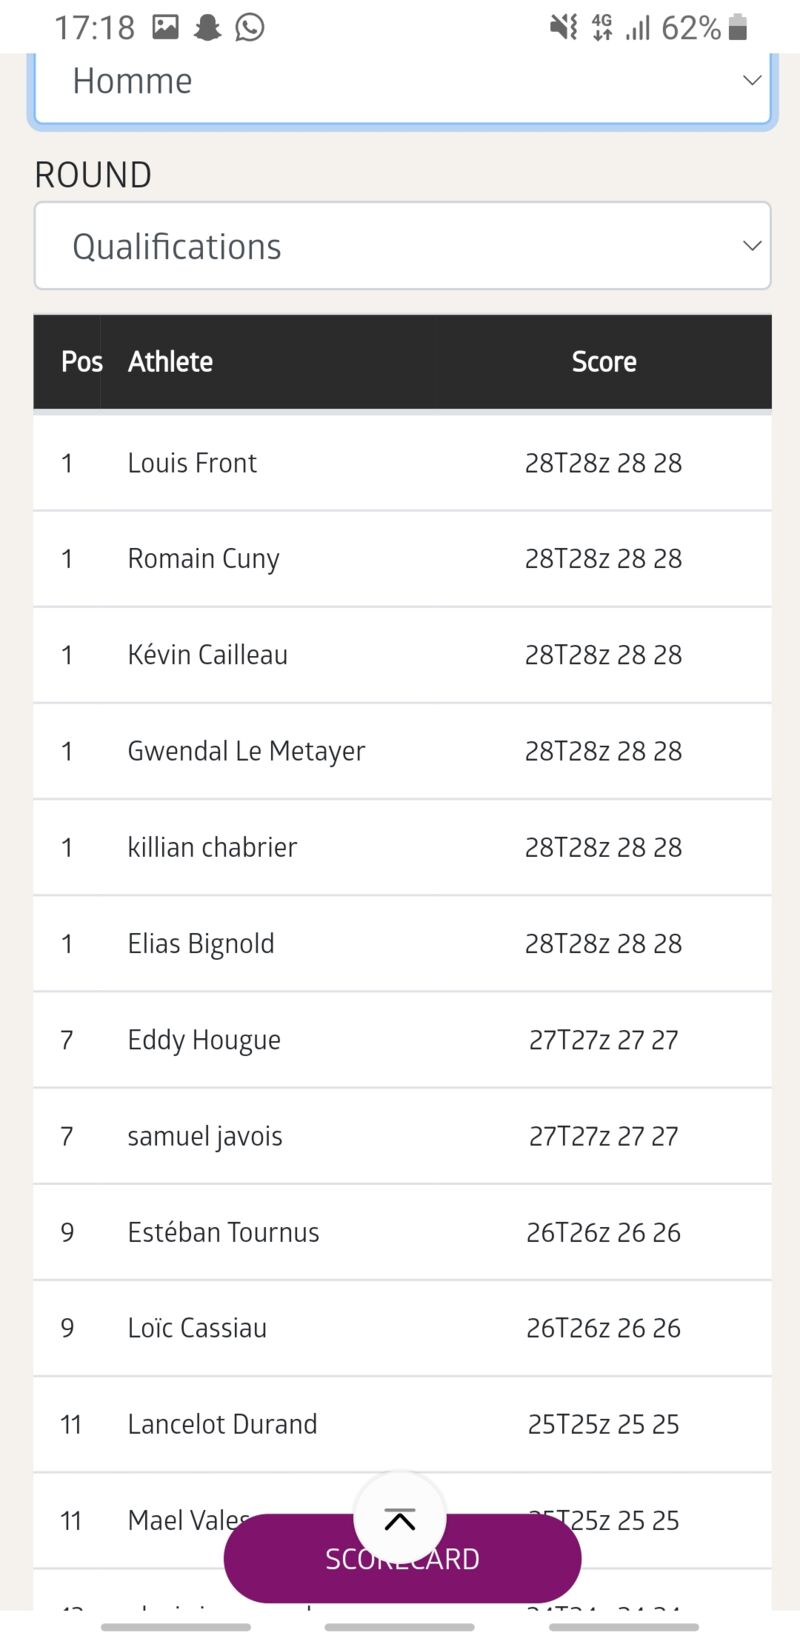Image resolution: width=800 pixels, height=1644 pixels.
Task: Tap the 4G signal status icon
Action: point(602,27)
